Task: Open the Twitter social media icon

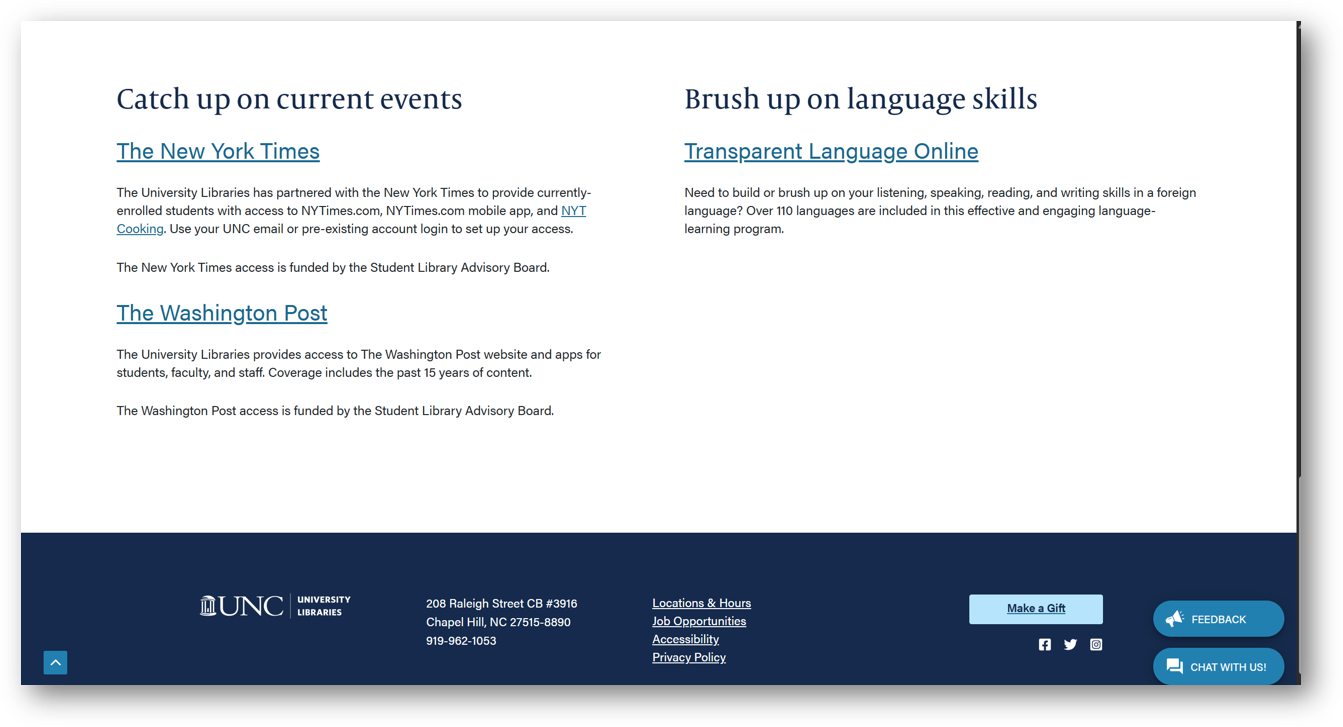Action: [x=1070, y=645]
